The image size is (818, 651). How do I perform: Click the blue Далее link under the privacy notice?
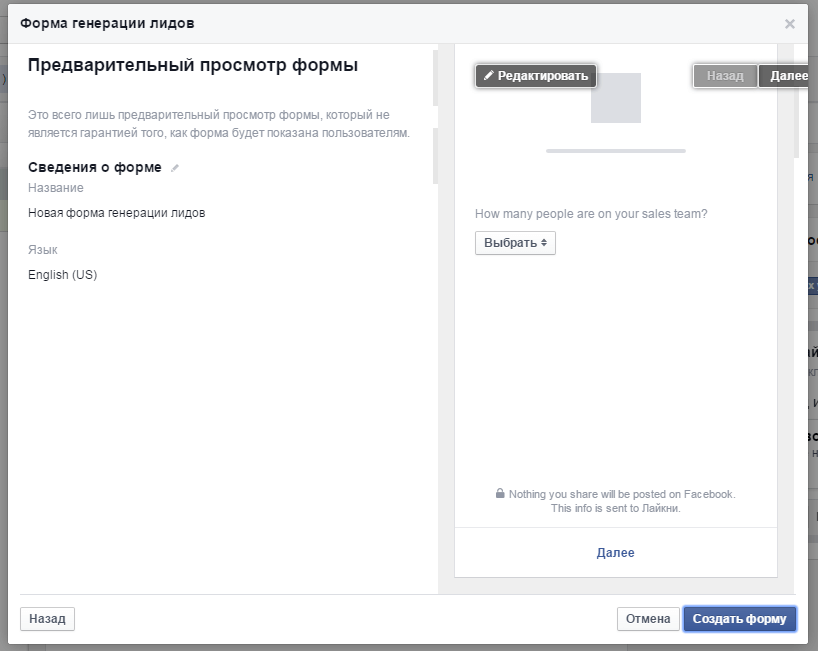point(615,553)
